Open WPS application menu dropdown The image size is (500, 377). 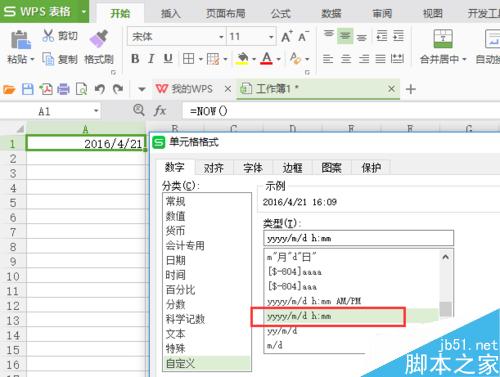coord(84,12)
